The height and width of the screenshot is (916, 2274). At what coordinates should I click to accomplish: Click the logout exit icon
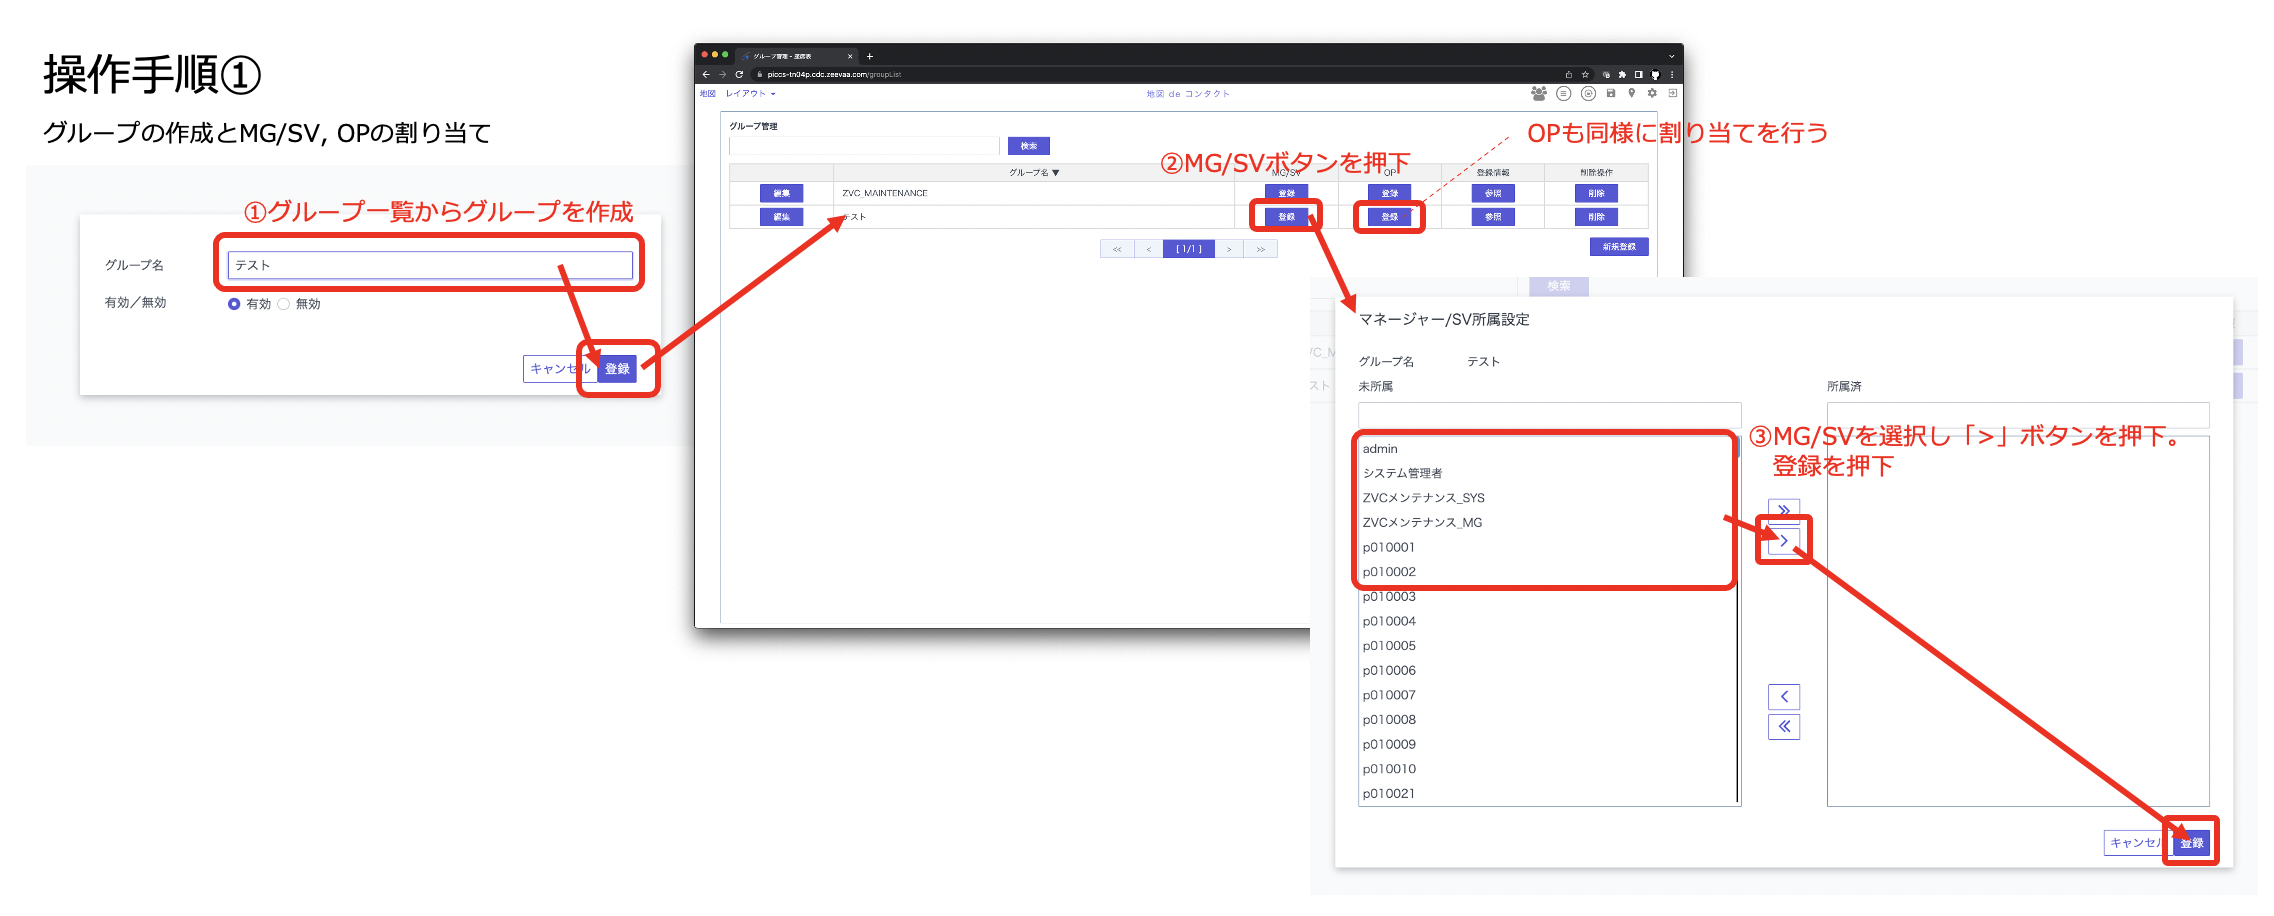1672,93
